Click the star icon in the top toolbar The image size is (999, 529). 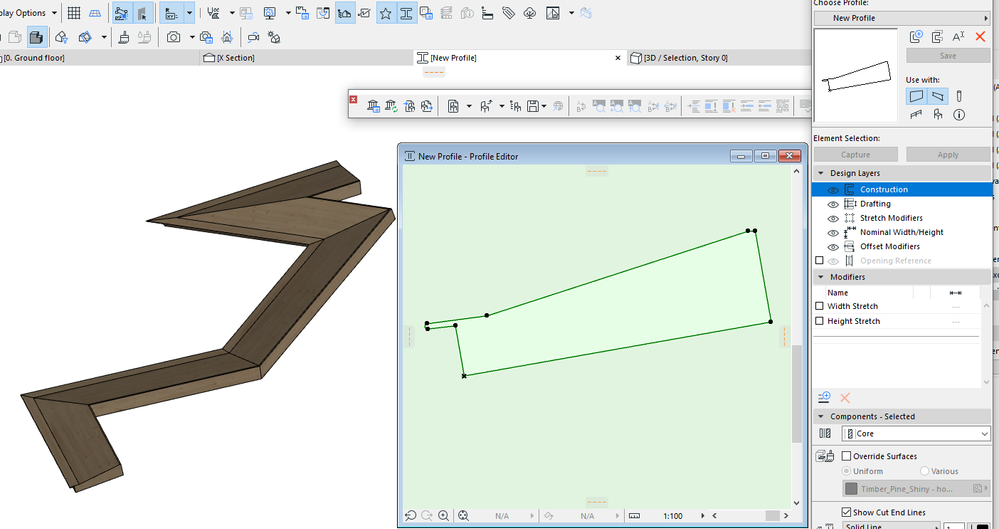click(385, 13)
